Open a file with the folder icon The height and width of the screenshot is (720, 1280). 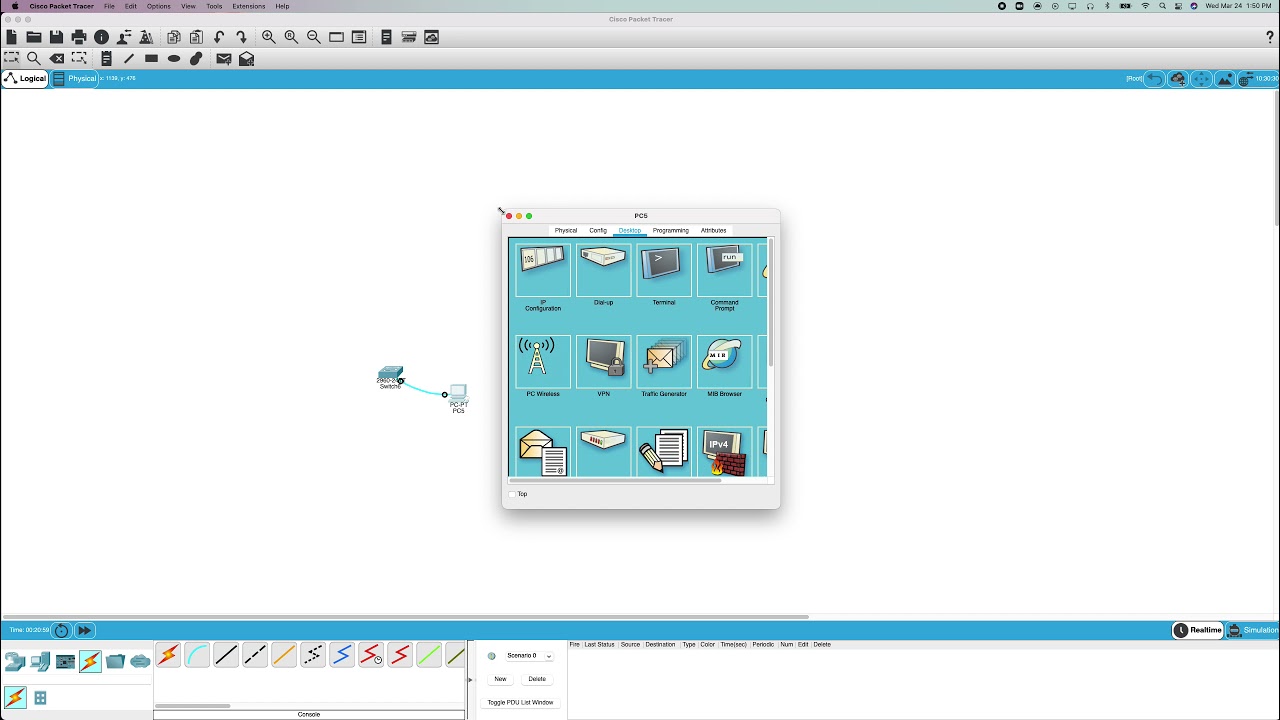34,37
